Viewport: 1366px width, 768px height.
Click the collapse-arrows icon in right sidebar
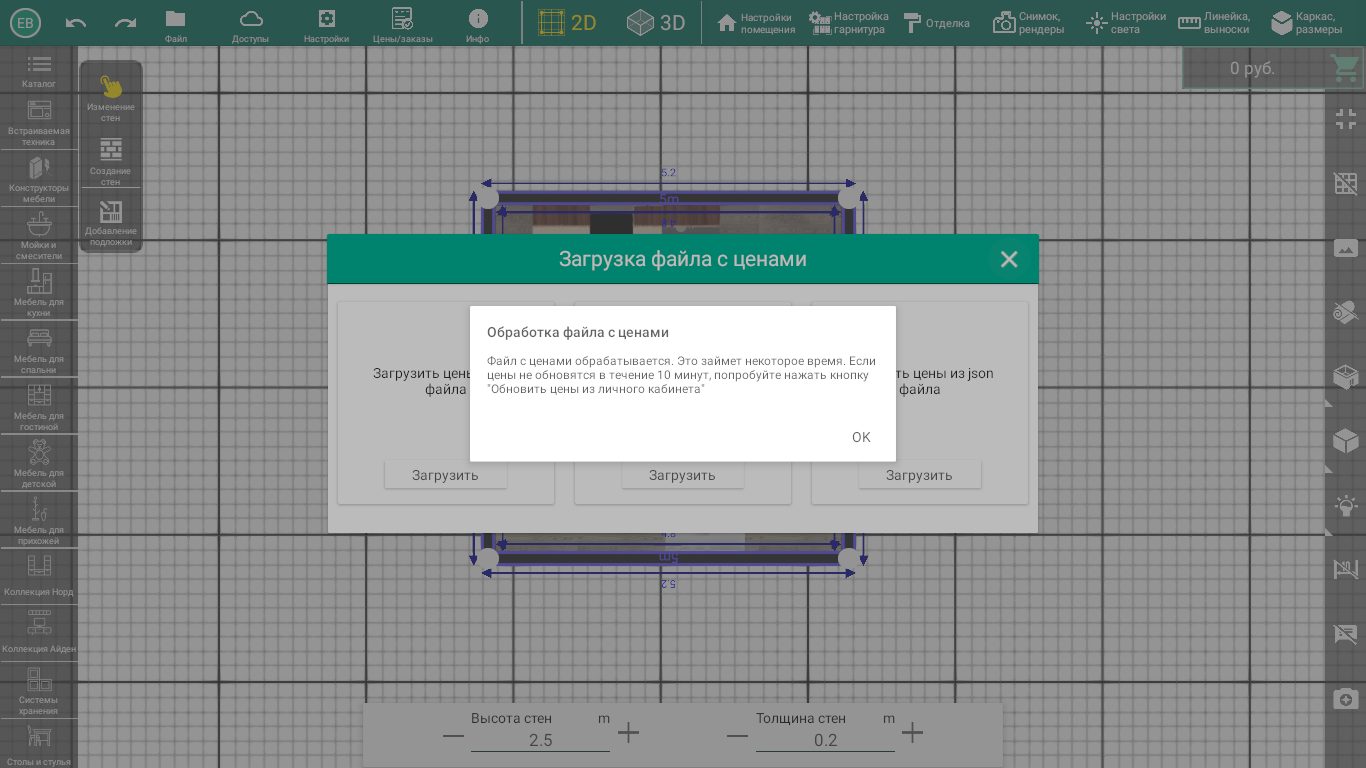pos(1346,119)
